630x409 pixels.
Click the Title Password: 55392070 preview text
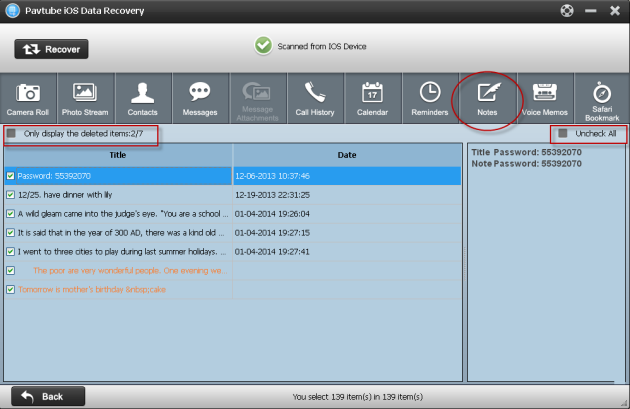(x=526, y=152)
